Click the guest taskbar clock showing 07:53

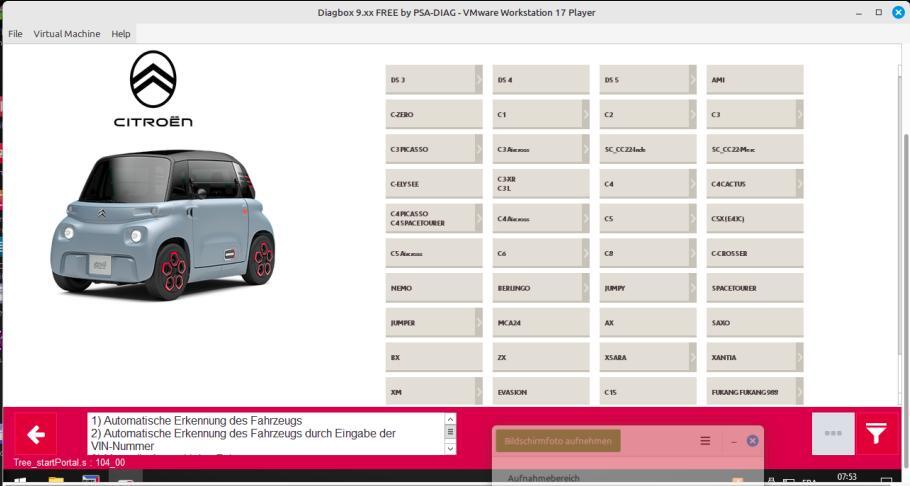847,477
